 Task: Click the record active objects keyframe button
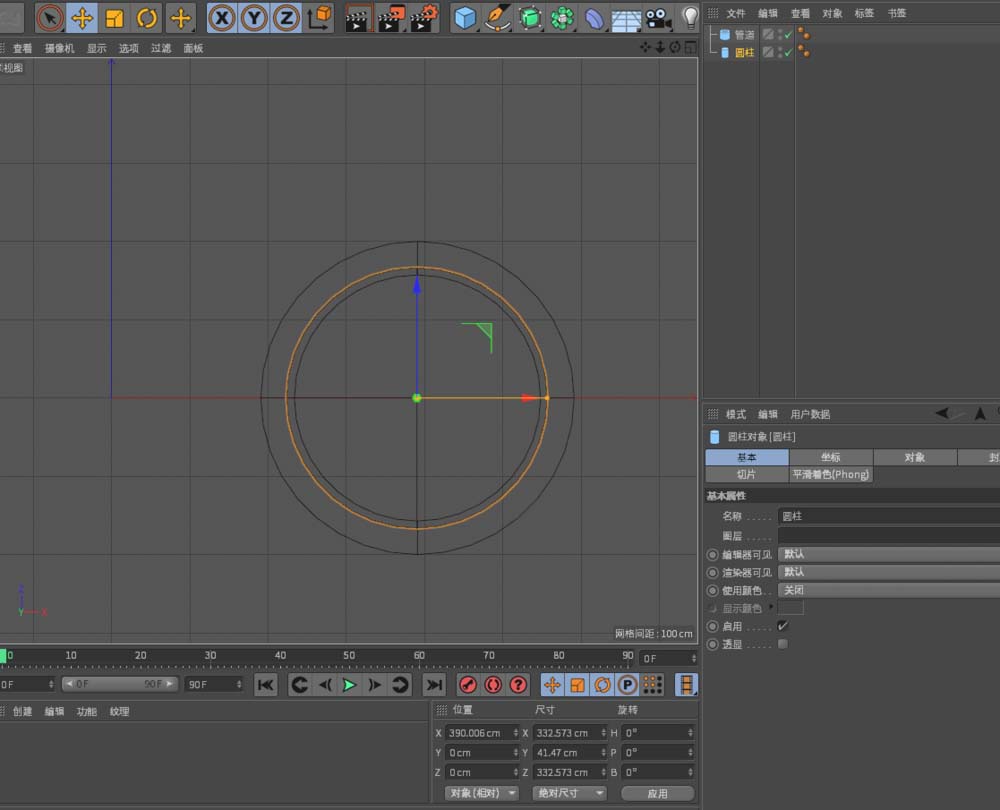[467, 685]
